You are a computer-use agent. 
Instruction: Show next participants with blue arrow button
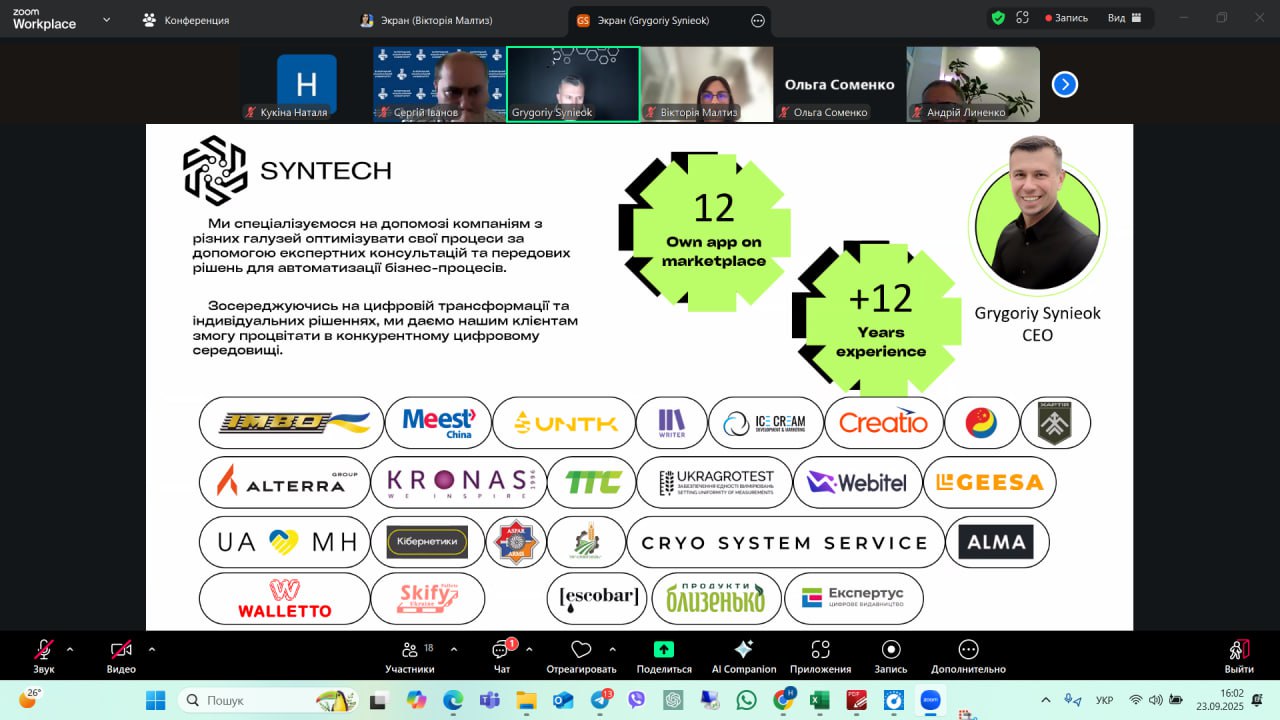1064,85
